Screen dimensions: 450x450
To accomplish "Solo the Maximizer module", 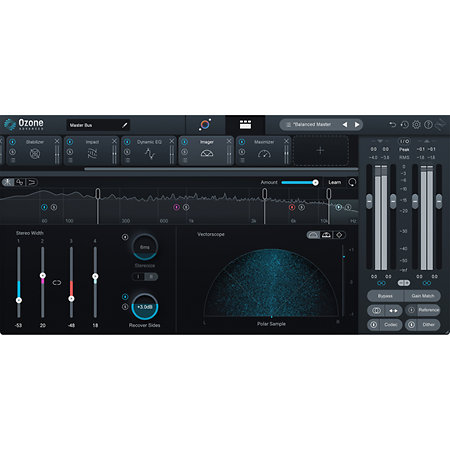I will 242,152.
